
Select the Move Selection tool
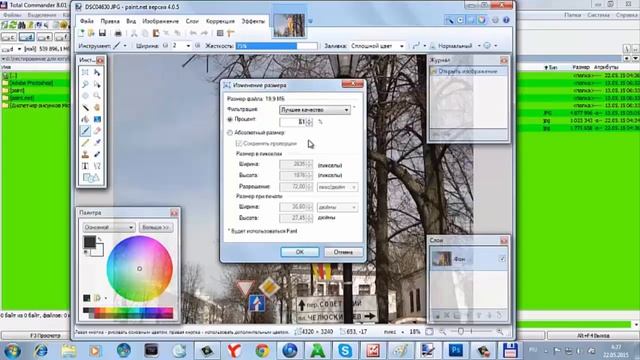pos(97,84)
